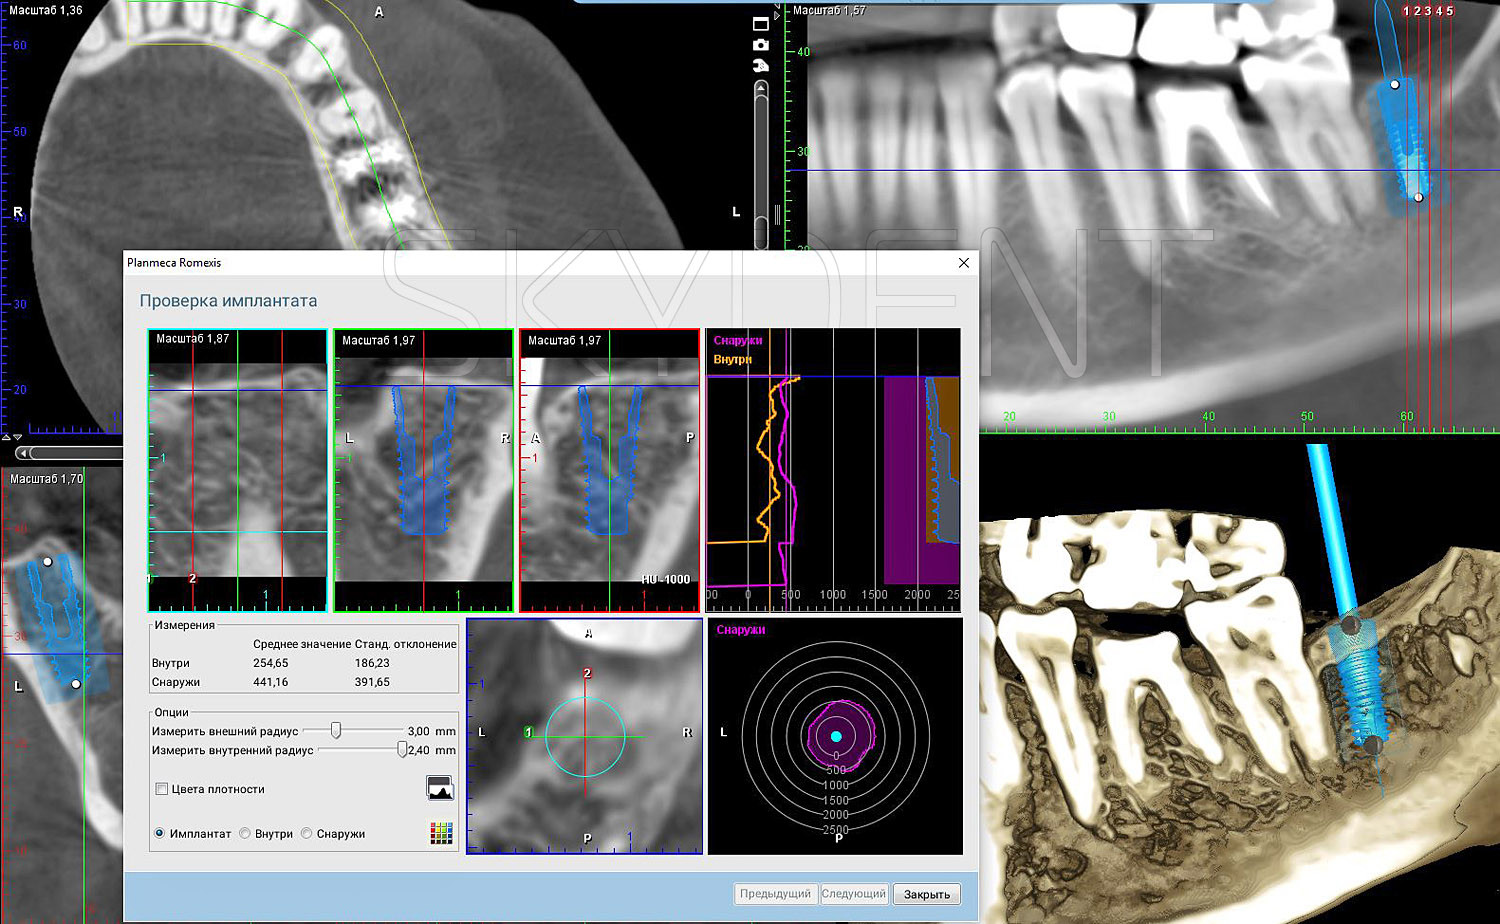Viewport: 1500px width, 924px height.
Task: Click the blue-bordered axial cross-section with circle
Action: click(x=585, y=736)
